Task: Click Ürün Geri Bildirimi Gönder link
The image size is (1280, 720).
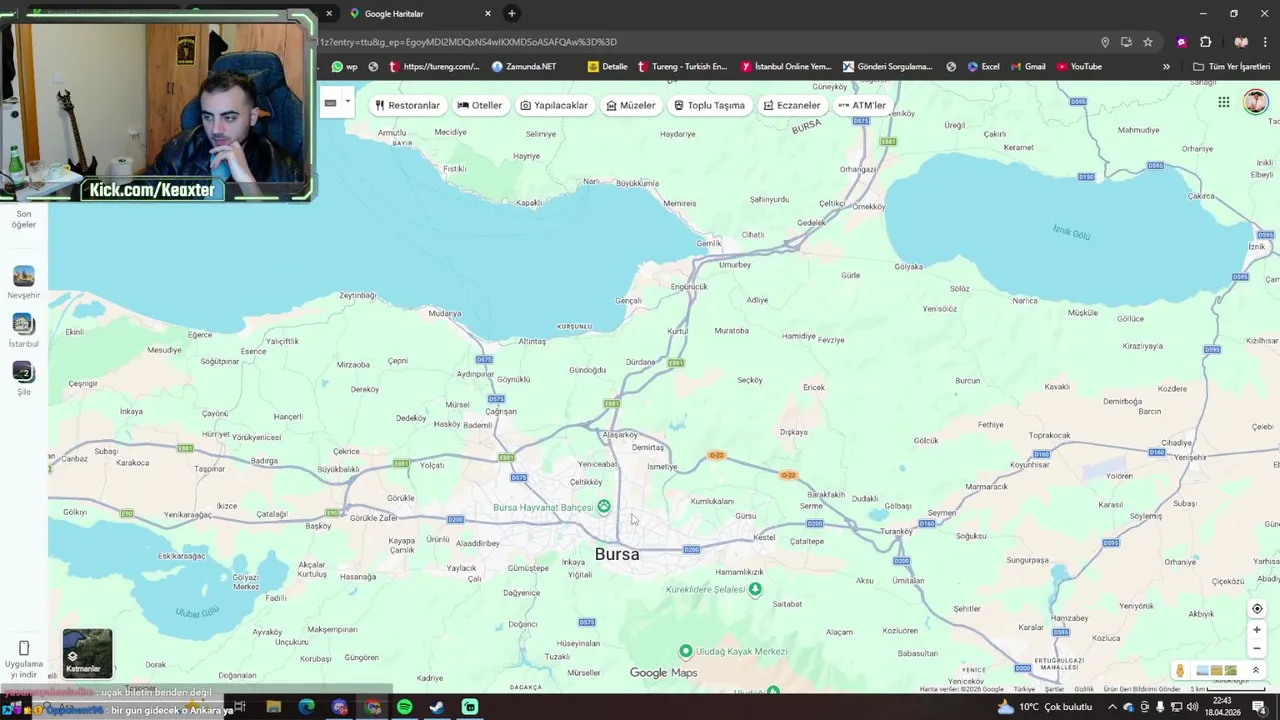Action: pos(1142,689)
